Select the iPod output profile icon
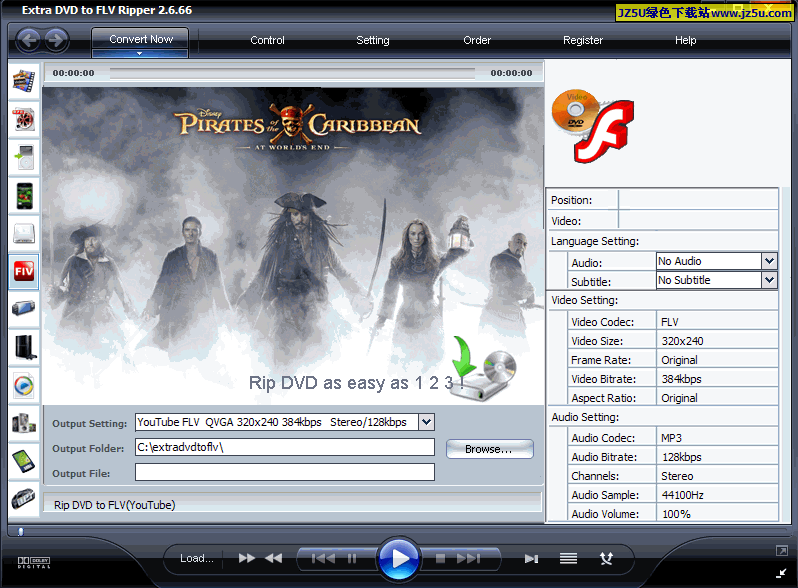 pyautogui.click(x=23, y=157)
